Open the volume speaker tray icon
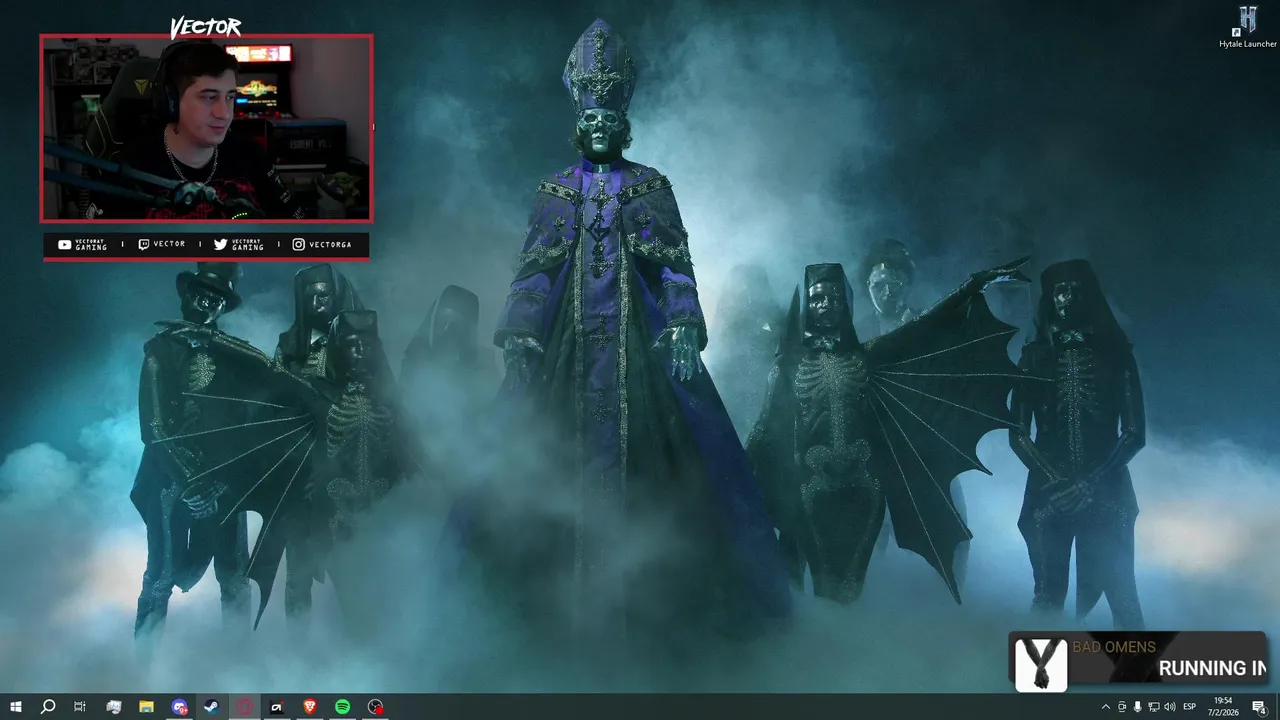1280x720 pixels. (x=1170, y=707)
